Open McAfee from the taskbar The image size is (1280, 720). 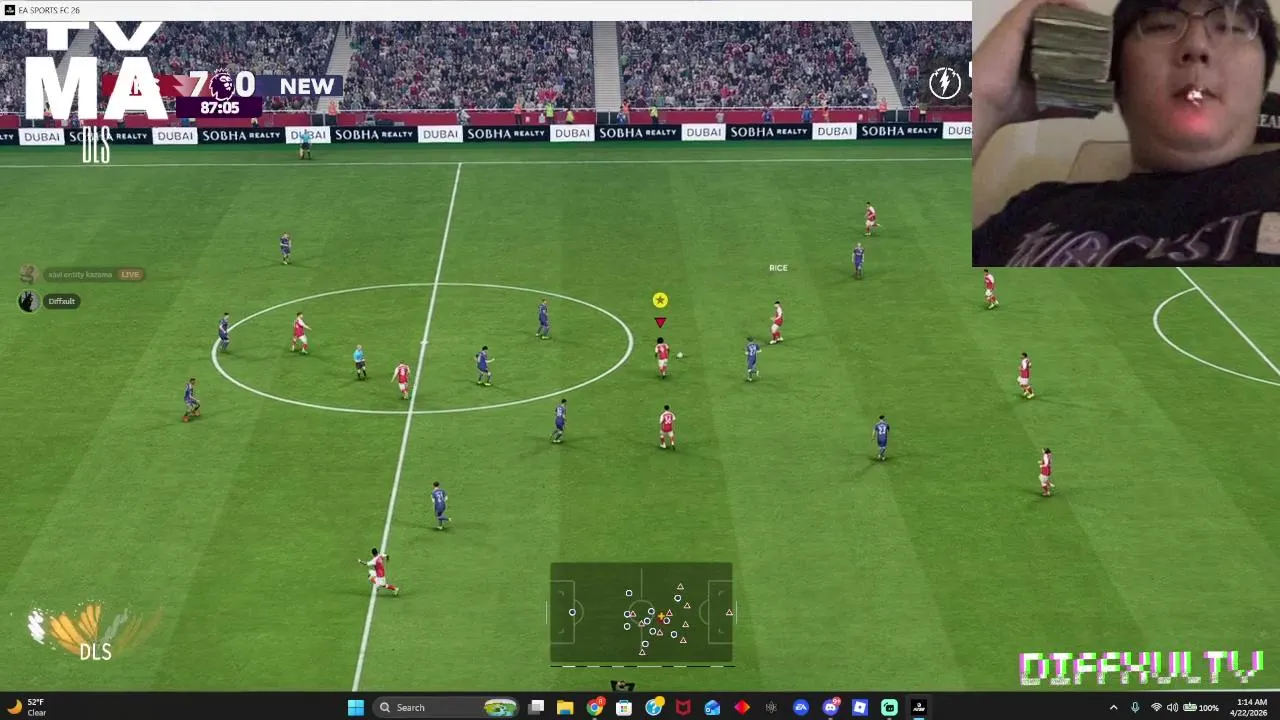click(683, 707)
